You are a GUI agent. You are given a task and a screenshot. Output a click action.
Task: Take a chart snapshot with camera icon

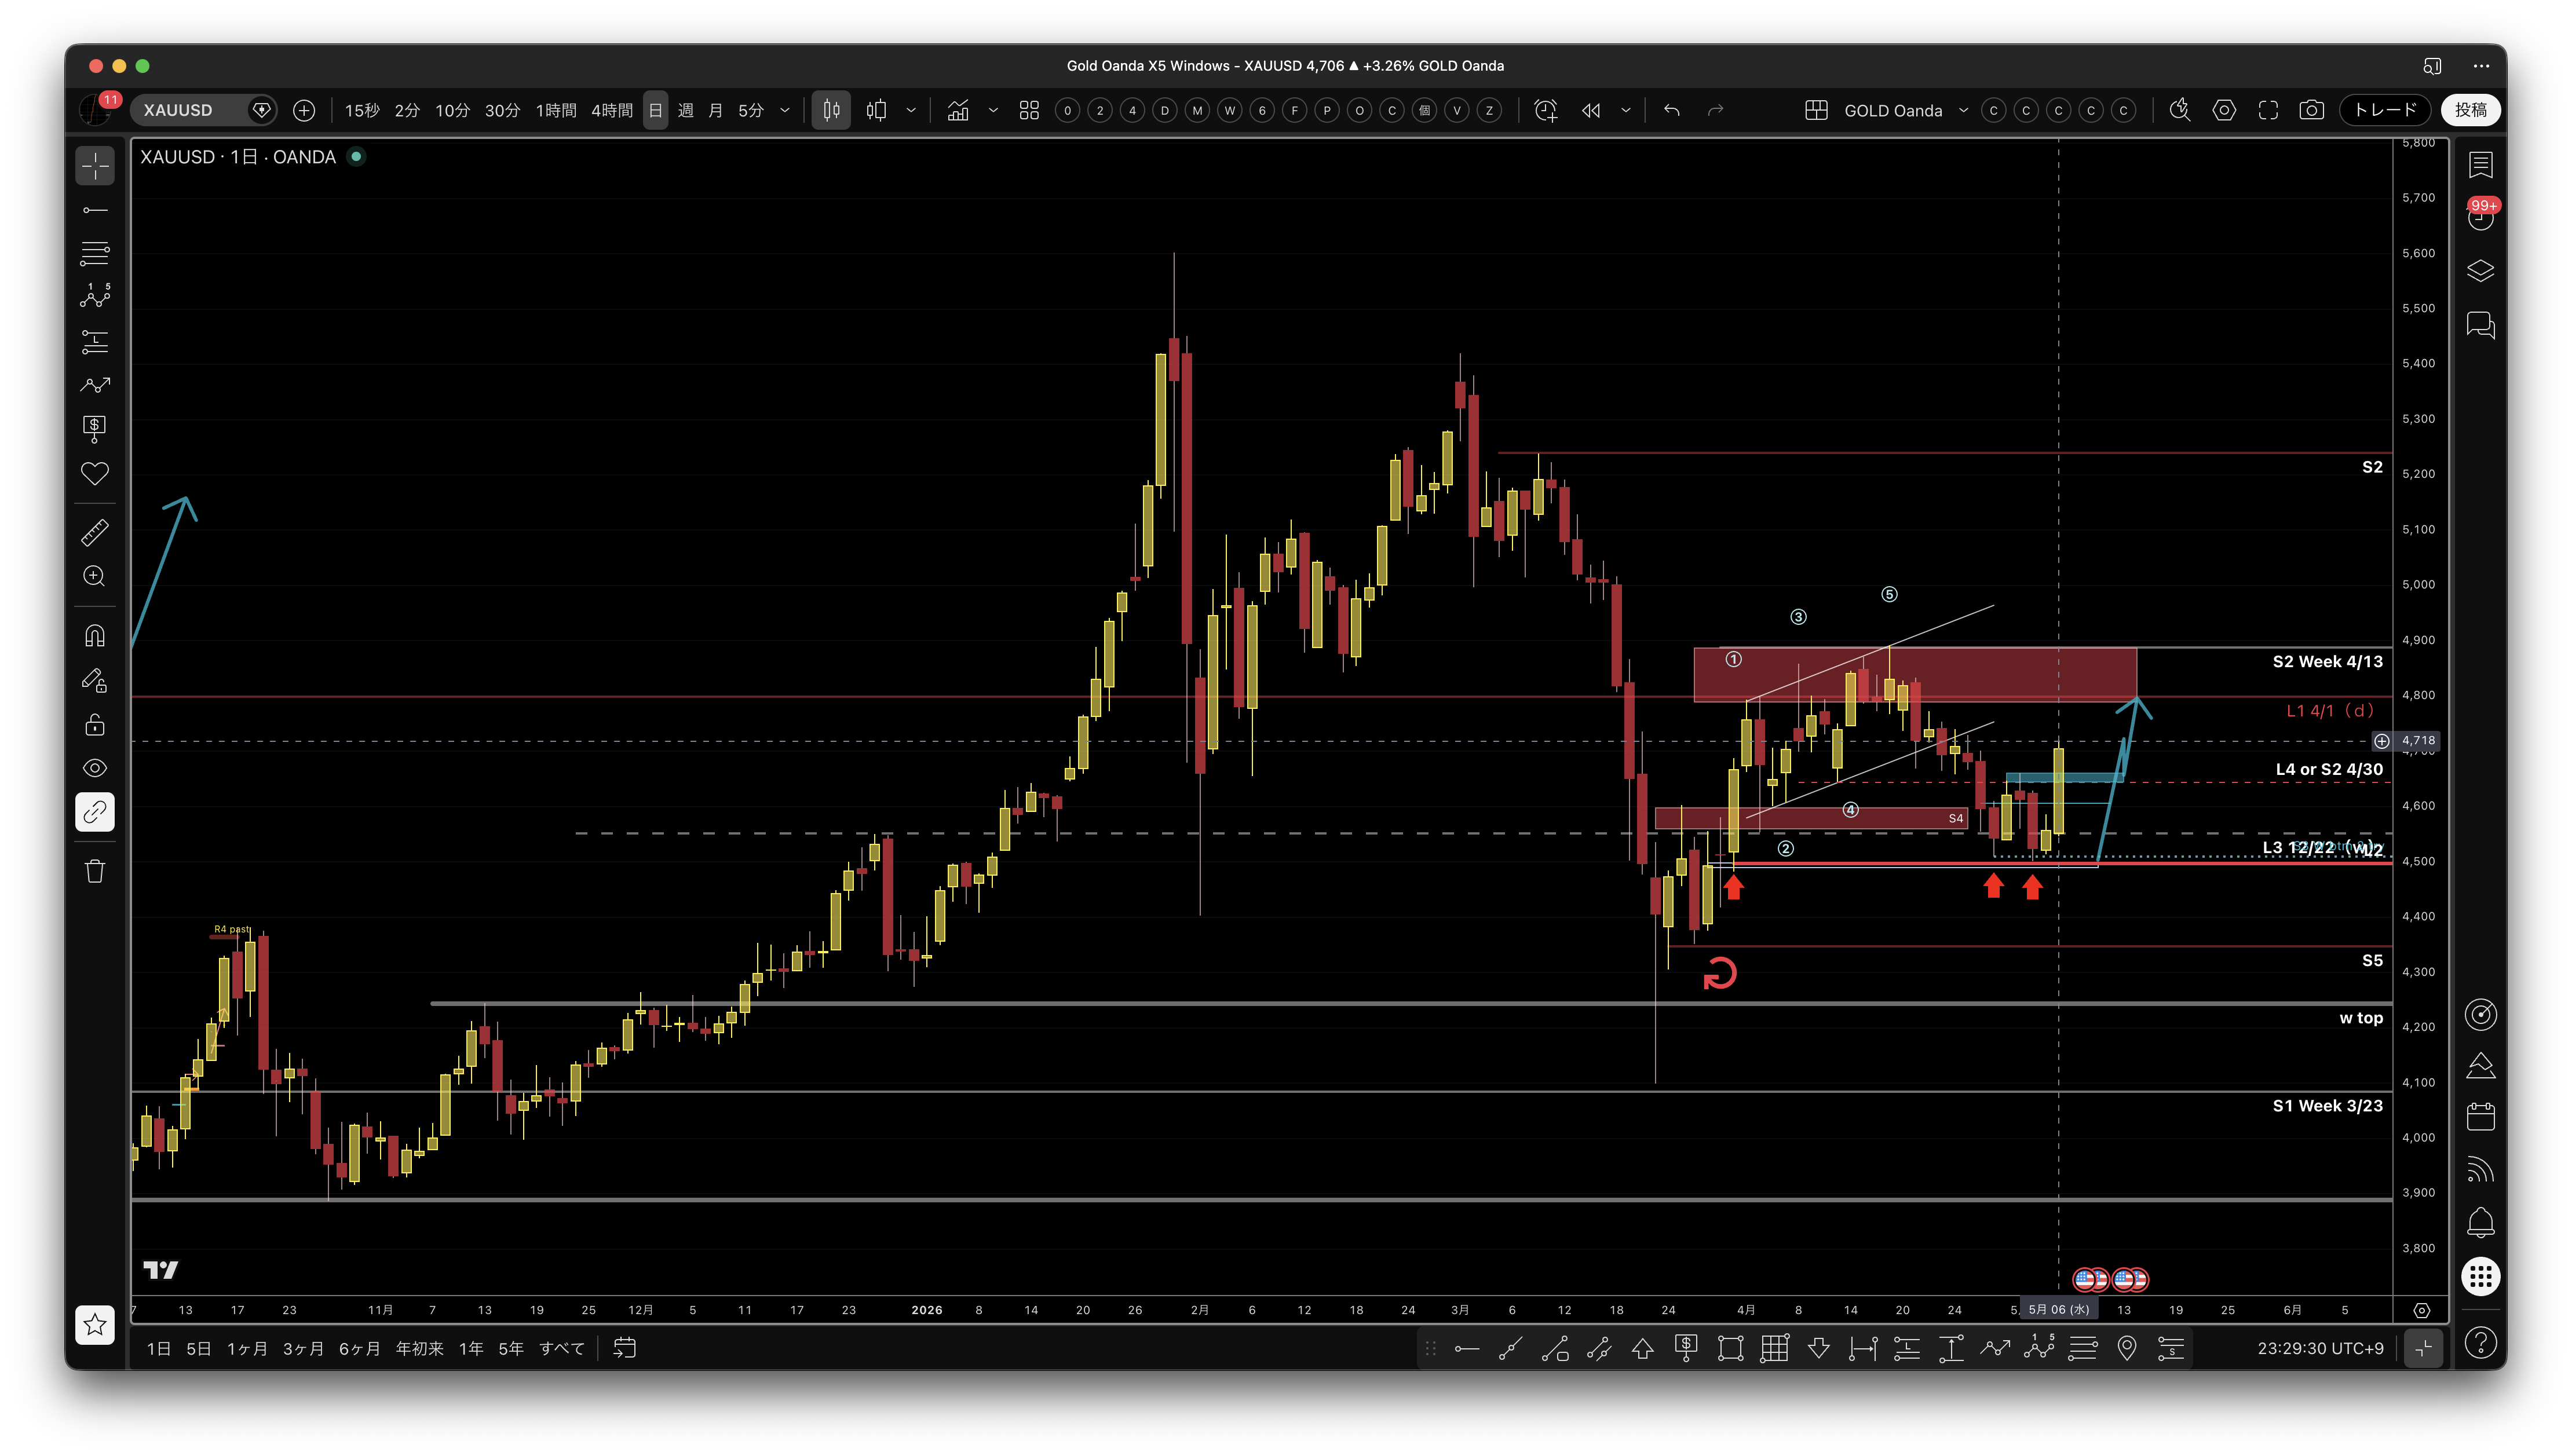click(2312, 110)
